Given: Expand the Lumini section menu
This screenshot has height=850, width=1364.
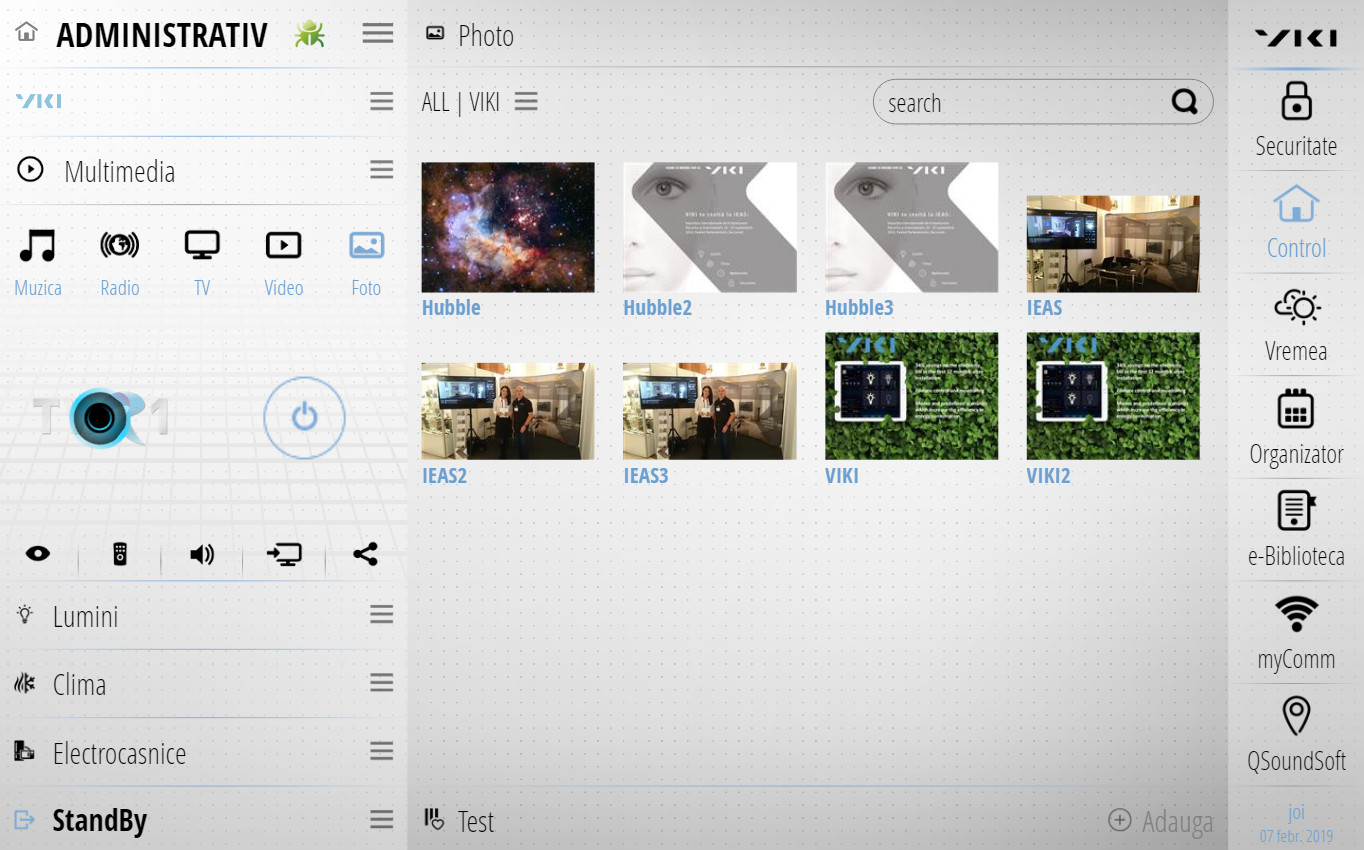Looking at the screenshot, I should [381, 614].
